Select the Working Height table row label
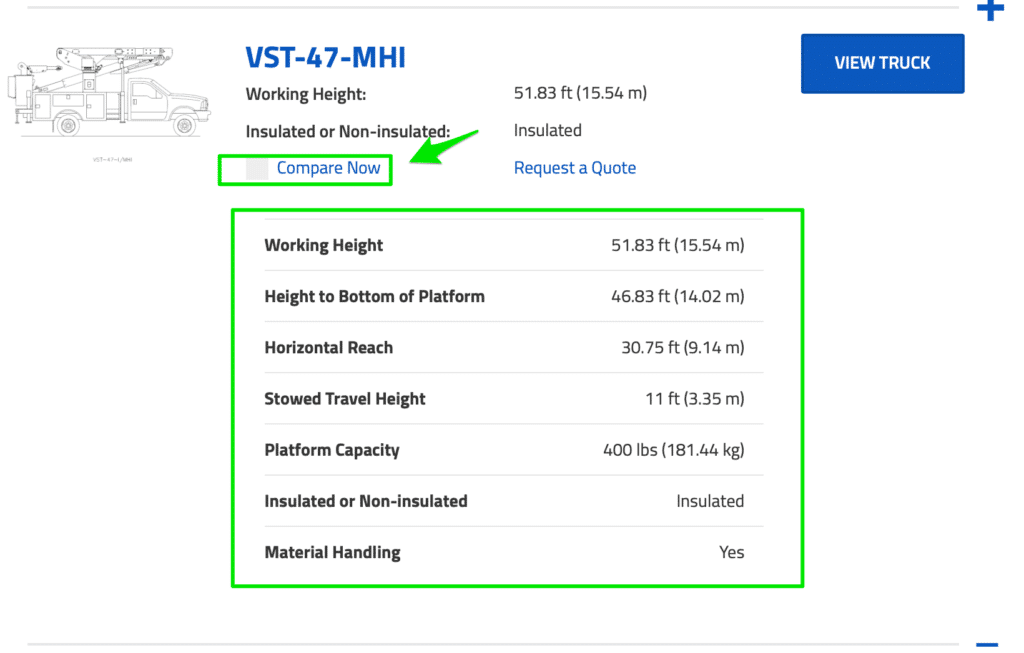The width and height of the screenshot is (1024, 653). 323,245
